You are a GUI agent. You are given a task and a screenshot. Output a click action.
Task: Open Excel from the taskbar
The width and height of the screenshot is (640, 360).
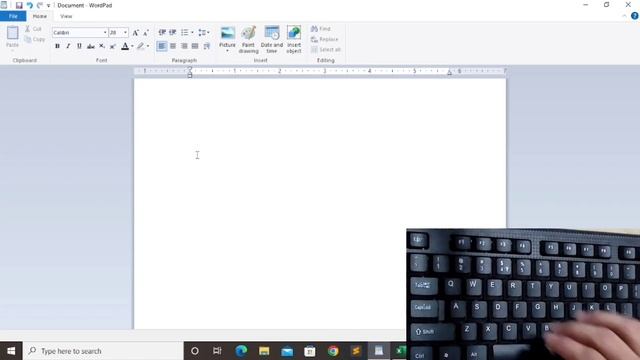point(400,351)
